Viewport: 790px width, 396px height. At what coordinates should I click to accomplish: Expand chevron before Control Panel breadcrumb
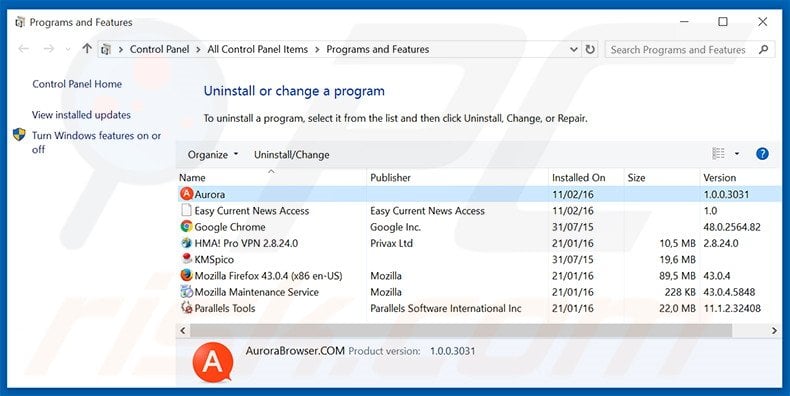121,49
